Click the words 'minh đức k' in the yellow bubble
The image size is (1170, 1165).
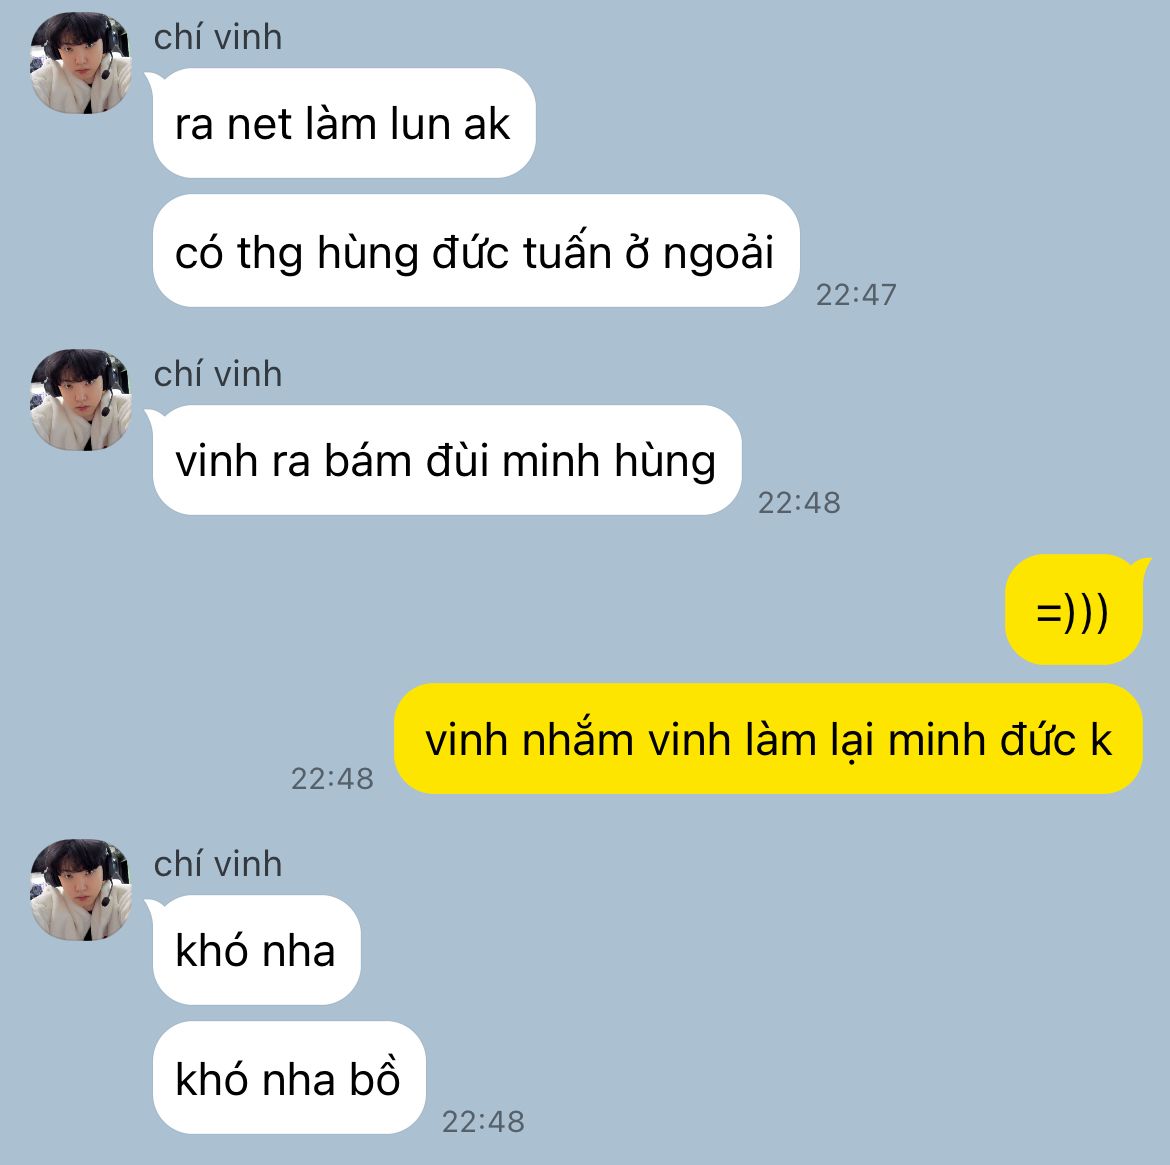coord(1000,740)
